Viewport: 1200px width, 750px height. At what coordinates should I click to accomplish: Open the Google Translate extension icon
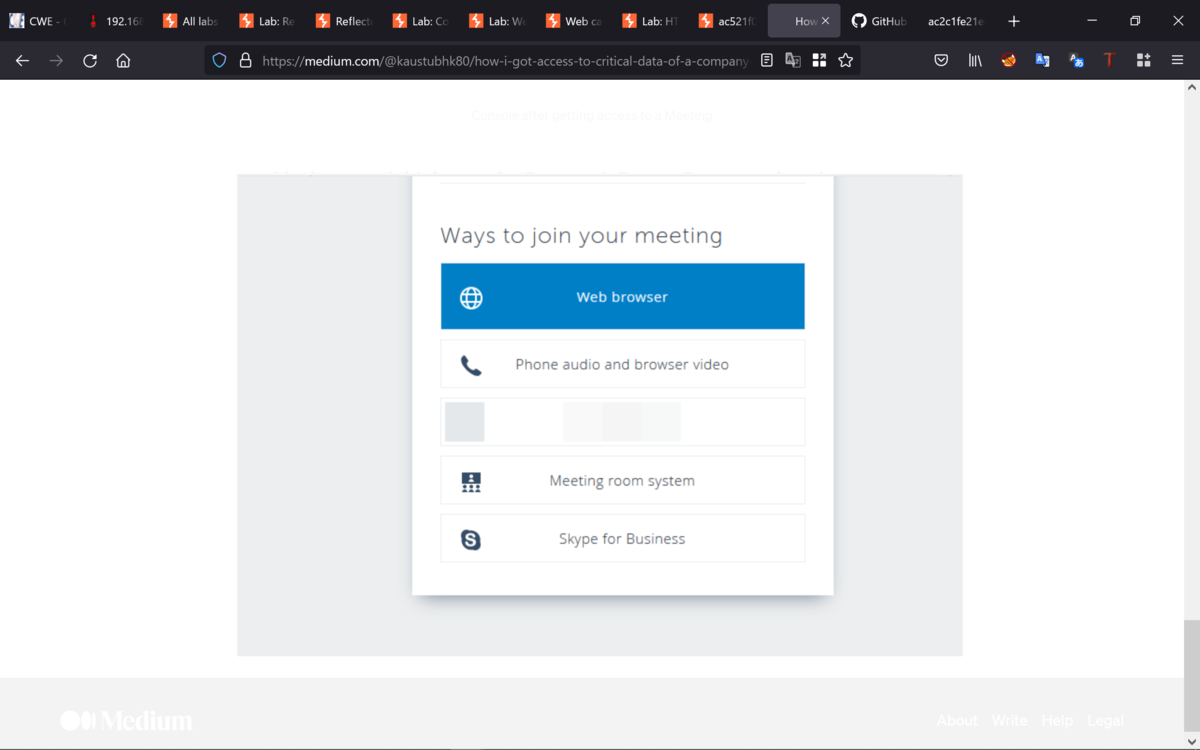1043,60
